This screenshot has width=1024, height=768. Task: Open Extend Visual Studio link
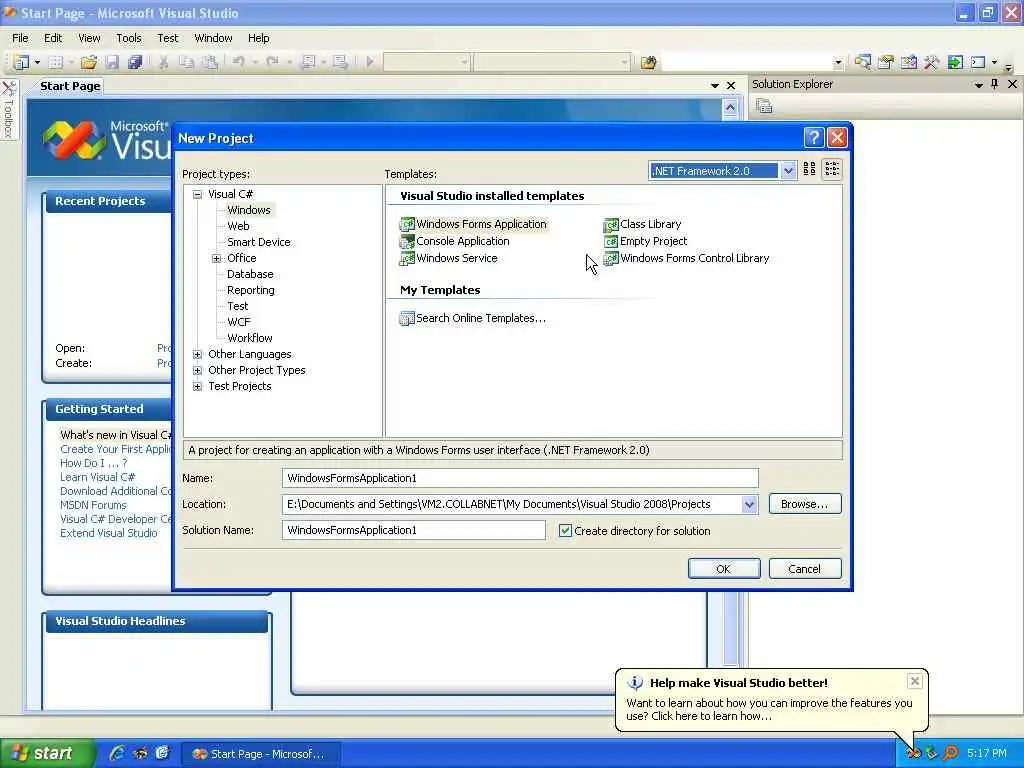click(x=109, y=533)
